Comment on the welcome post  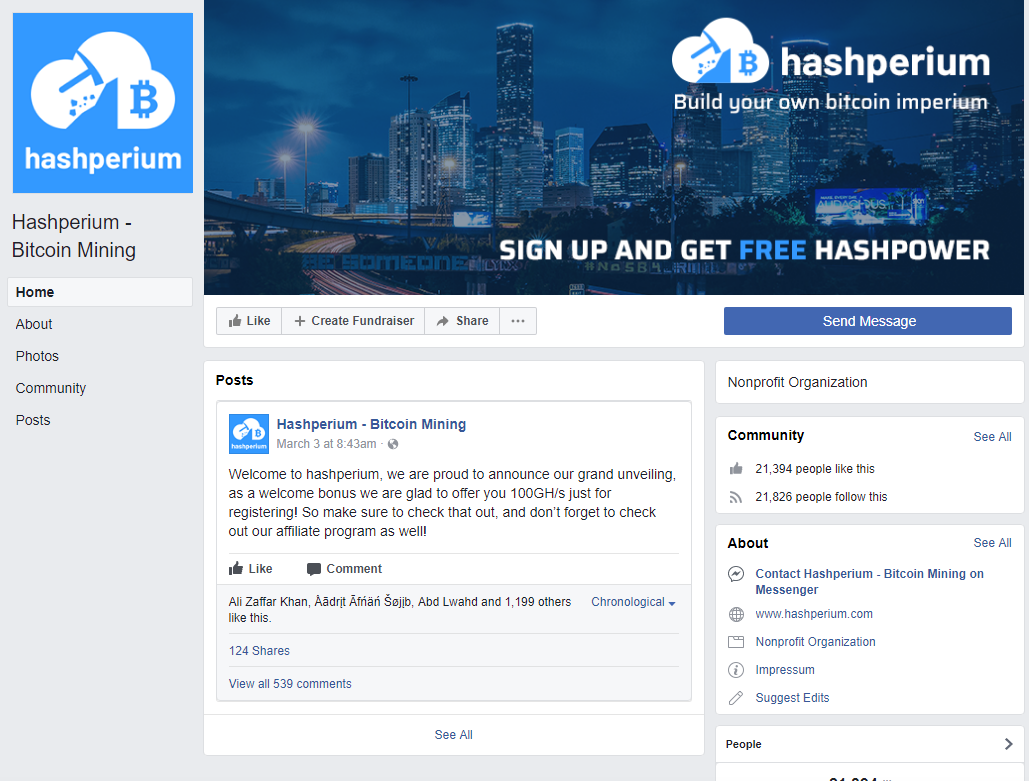click(345, 569)
